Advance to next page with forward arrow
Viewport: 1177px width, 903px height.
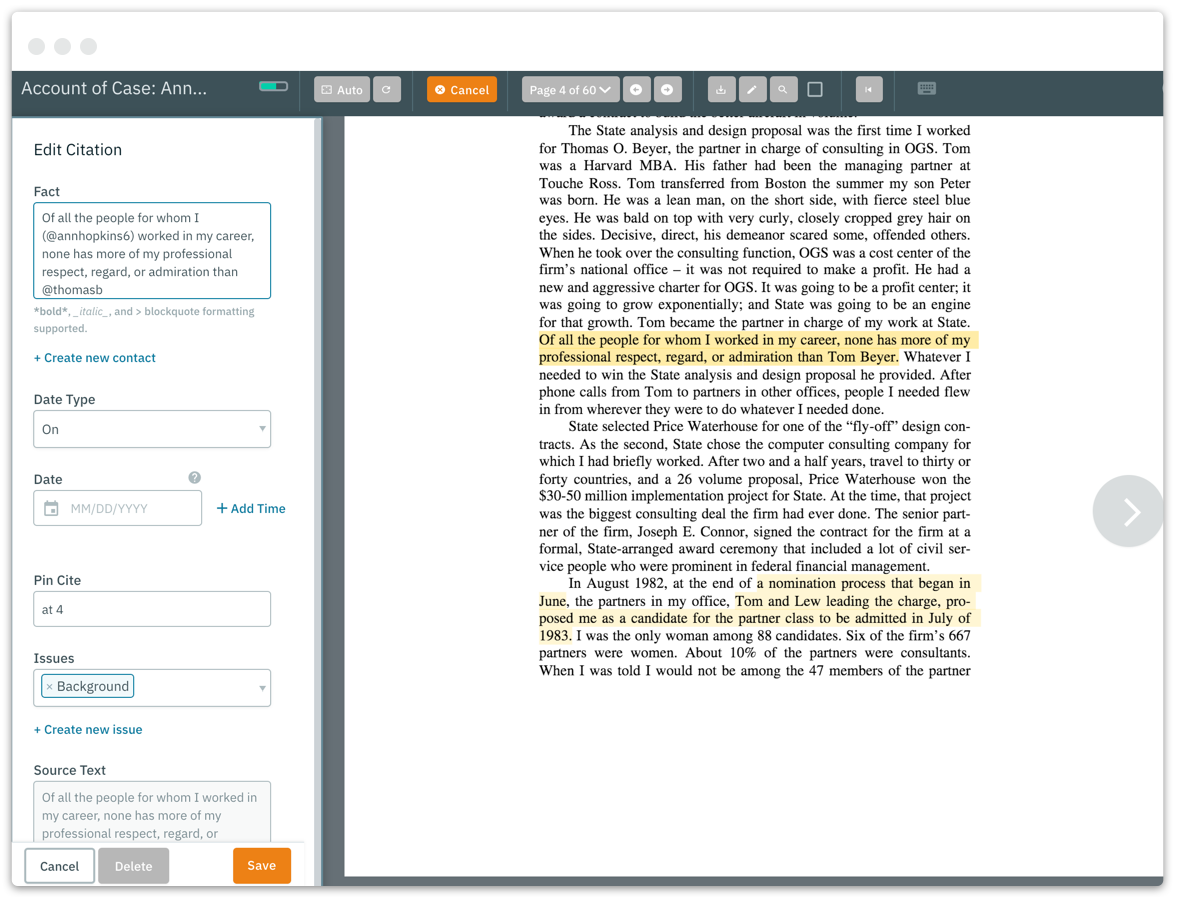tap(665, 89)
